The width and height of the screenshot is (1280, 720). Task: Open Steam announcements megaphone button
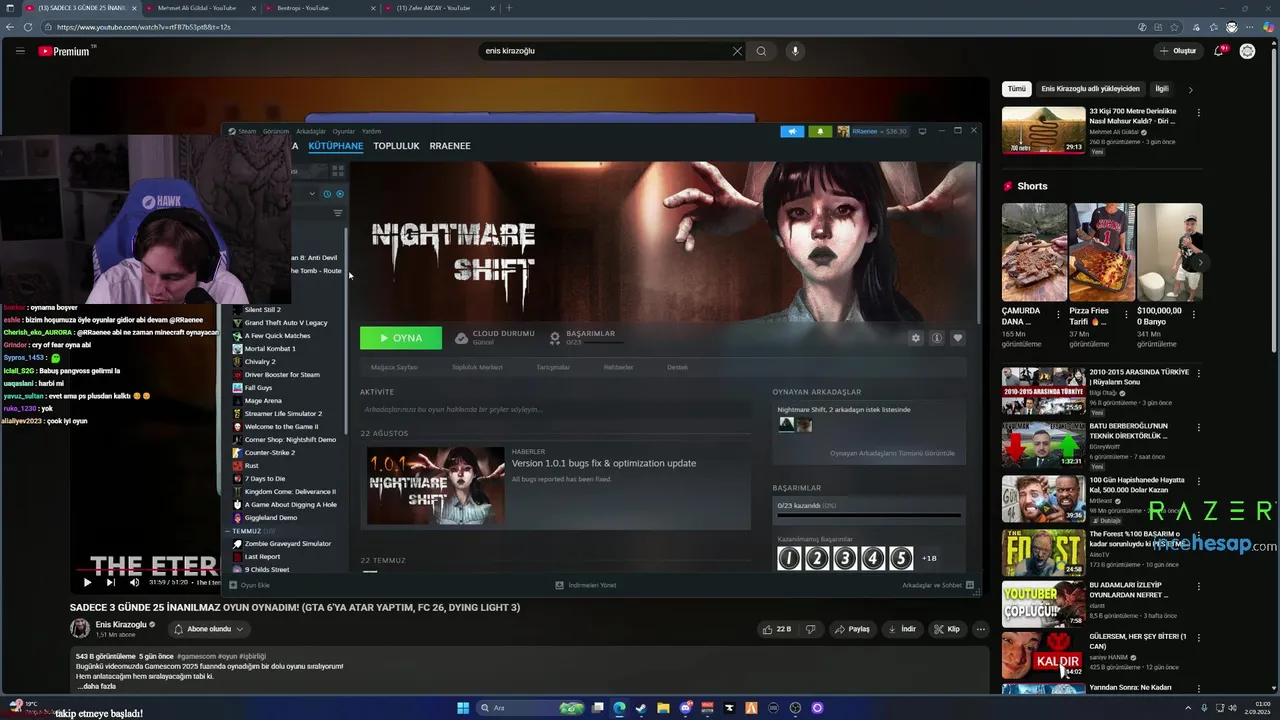coord(792,131)
